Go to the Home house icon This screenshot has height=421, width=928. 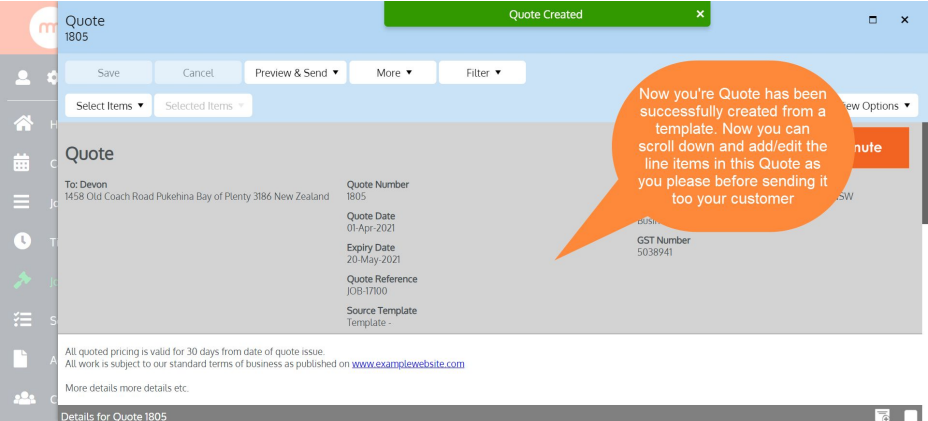point(22,123)
